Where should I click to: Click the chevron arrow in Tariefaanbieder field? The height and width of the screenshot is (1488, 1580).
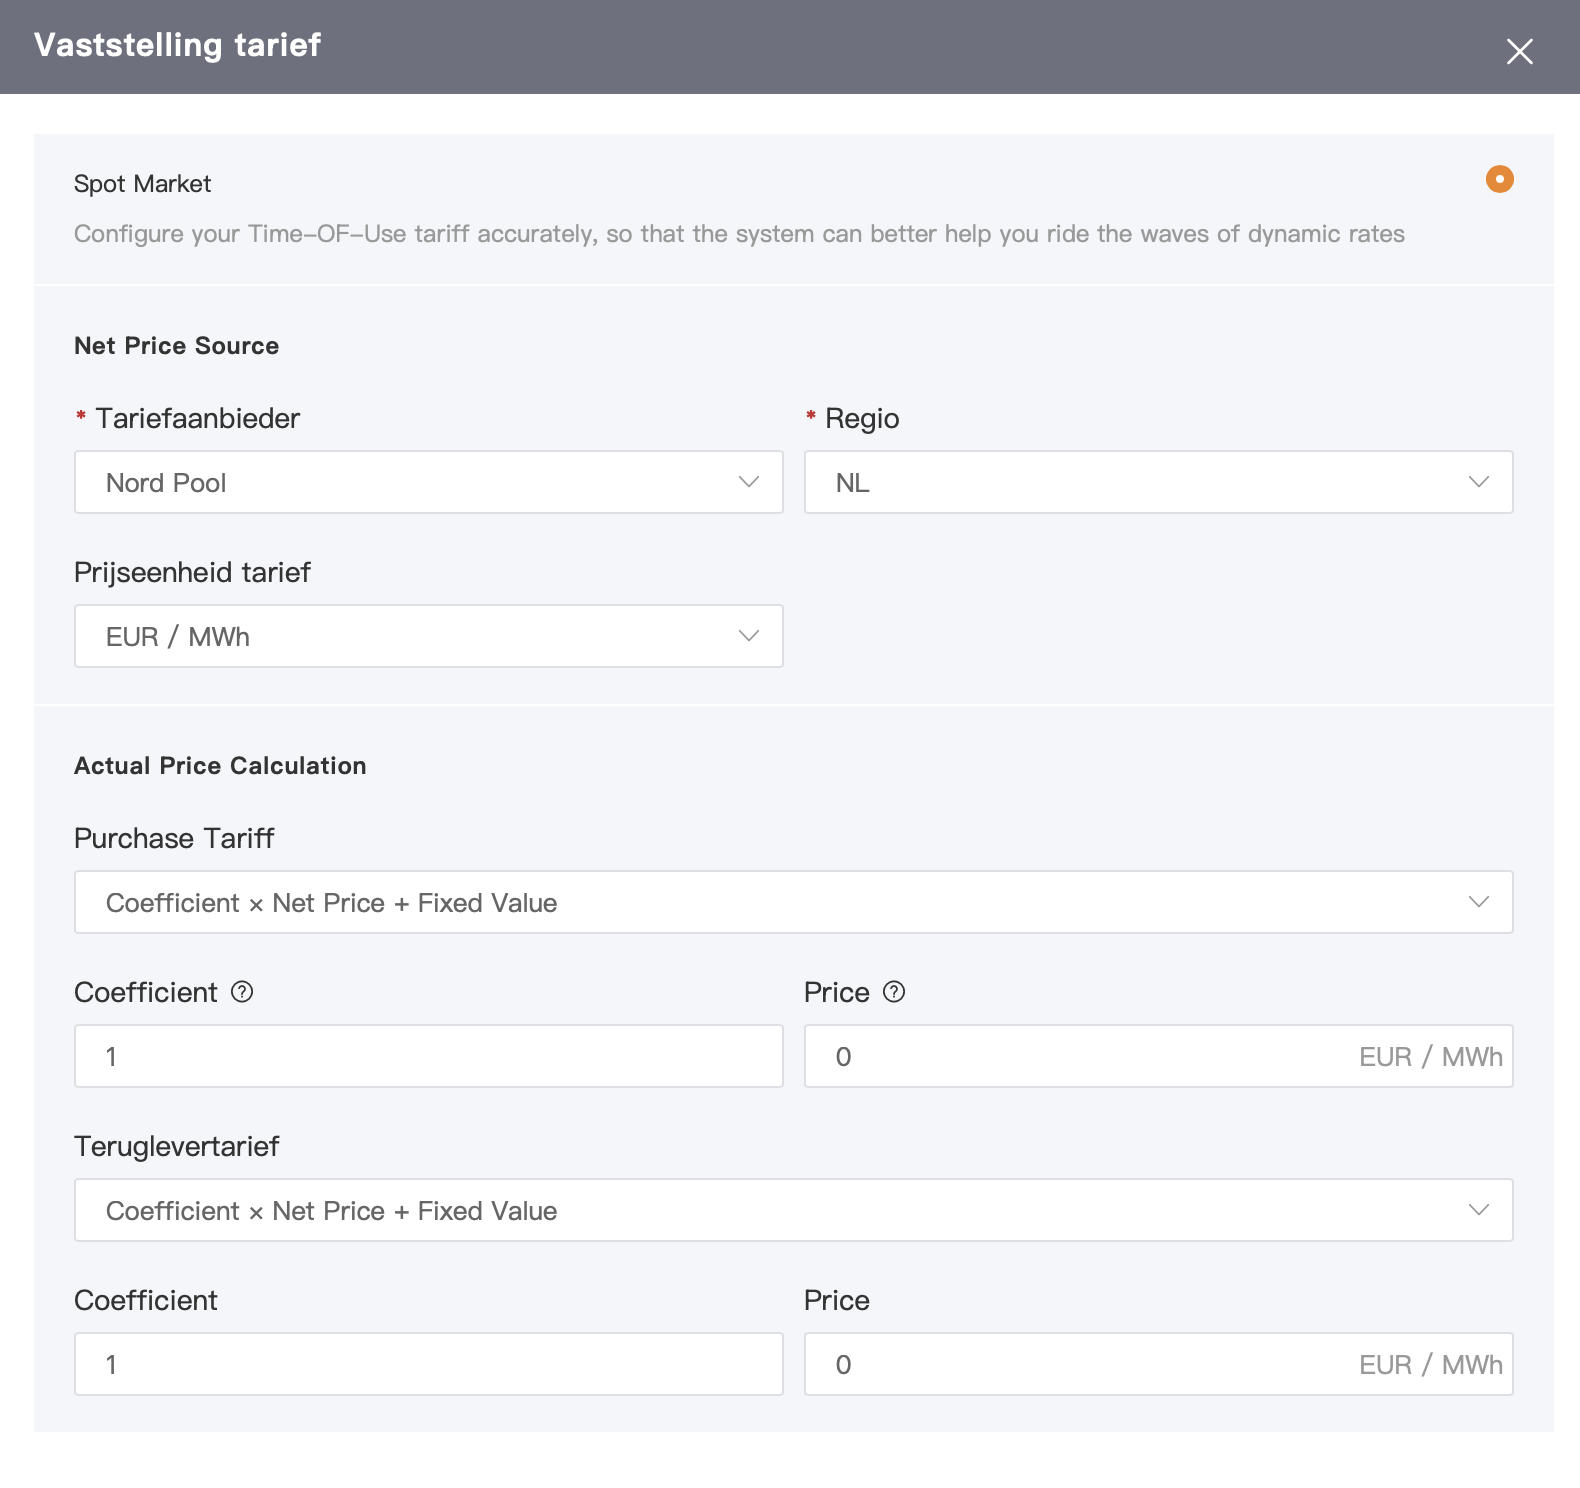749,482
